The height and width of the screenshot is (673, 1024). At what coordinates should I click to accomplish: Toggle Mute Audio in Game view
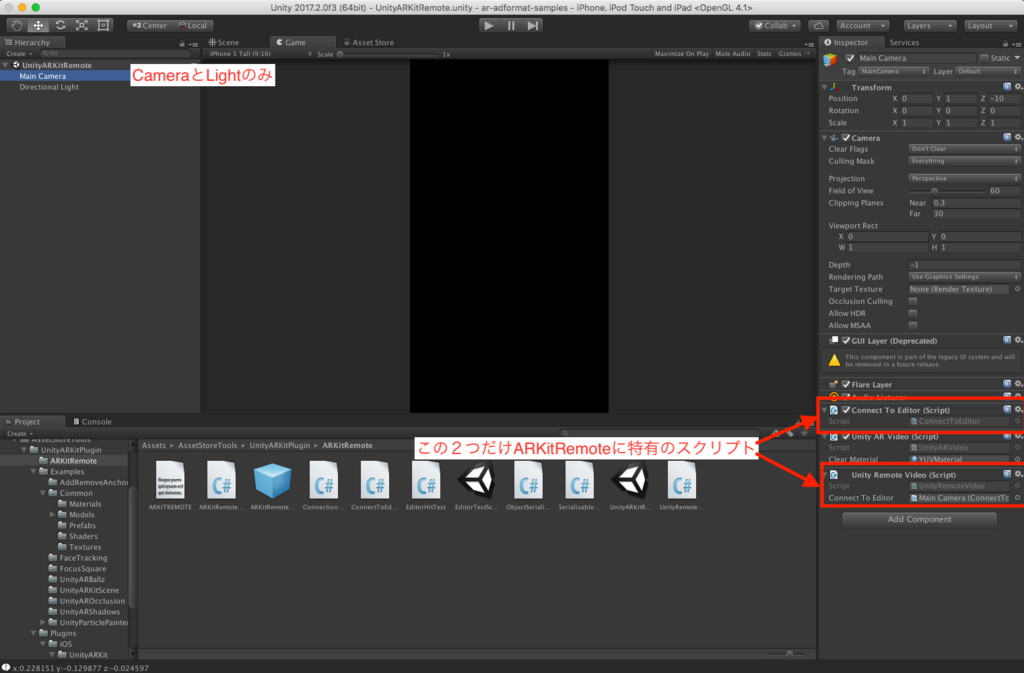pyautogui.click(x=732, y=54)
